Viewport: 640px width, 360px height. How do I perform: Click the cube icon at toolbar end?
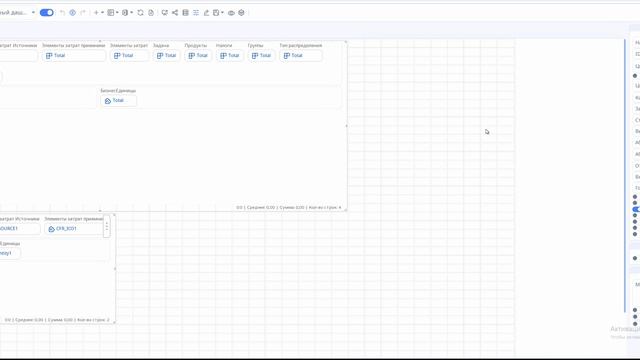tap(241, 13)
